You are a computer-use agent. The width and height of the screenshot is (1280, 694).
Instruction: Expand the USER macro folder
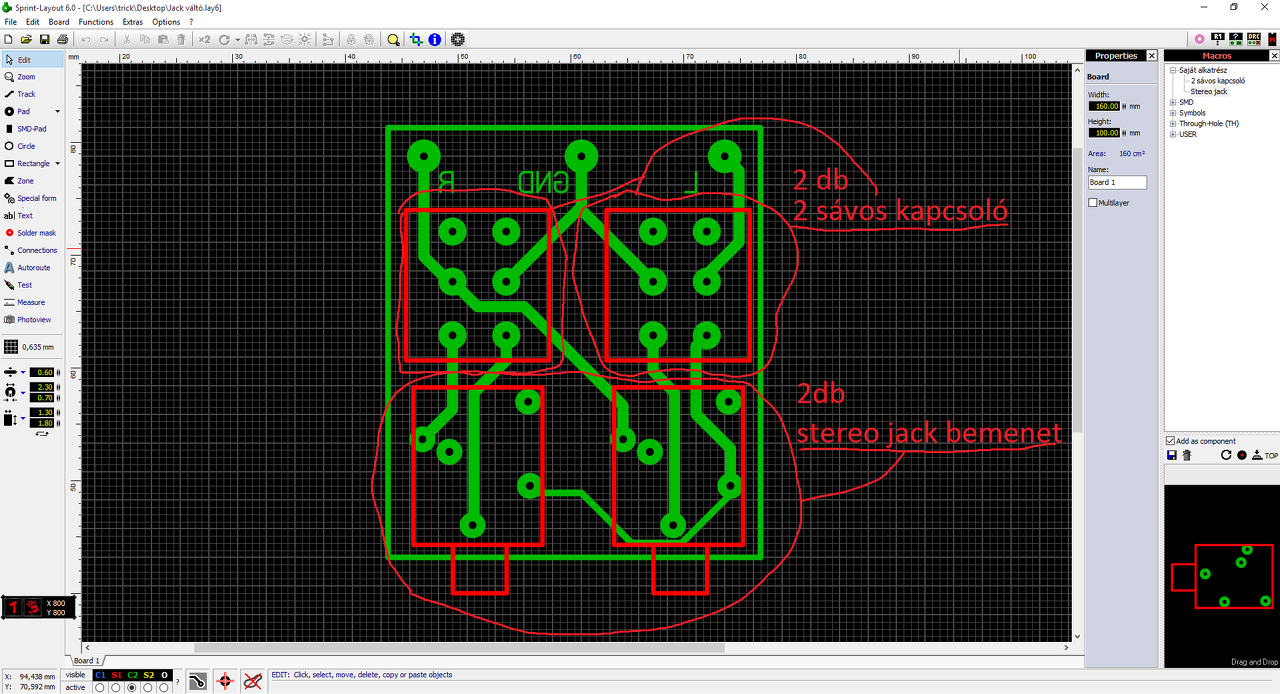pos(1172,134)
